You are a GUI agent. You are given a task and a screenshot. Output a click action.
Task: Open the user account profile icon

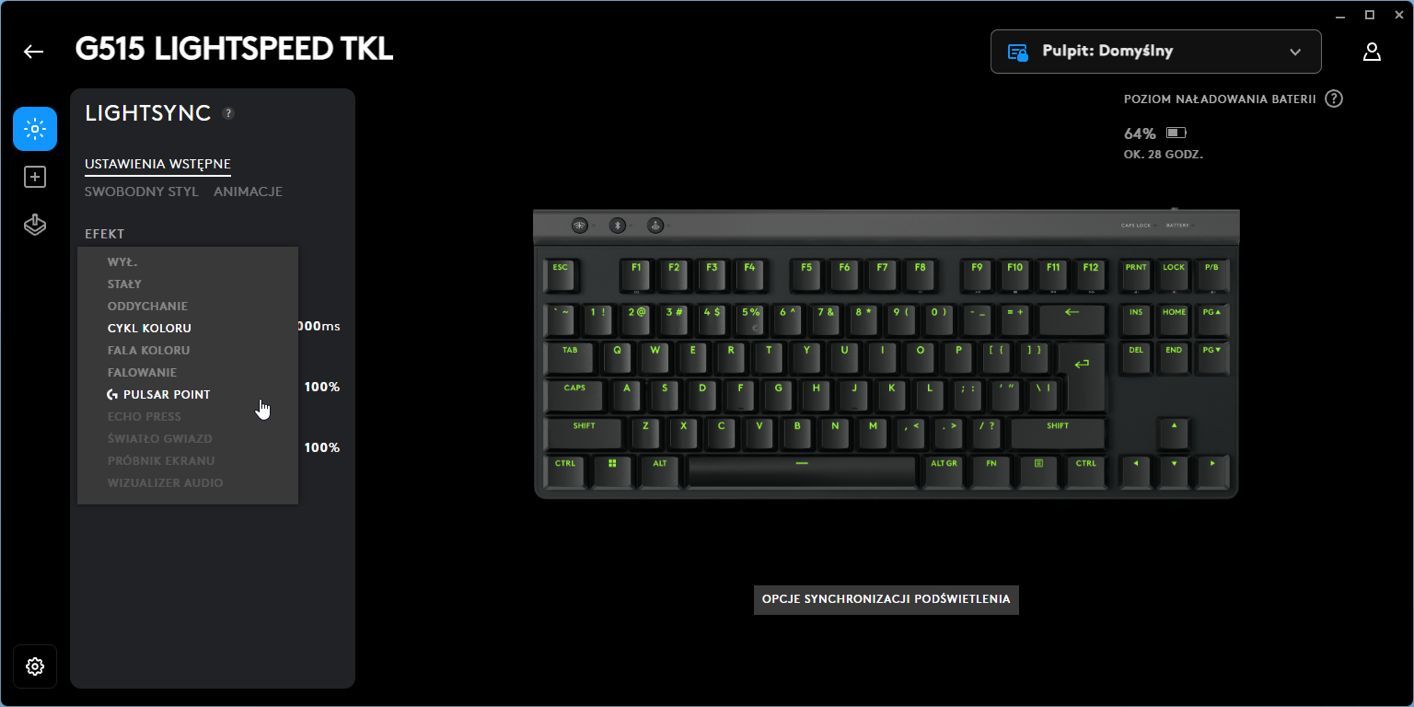coord(1372,51)
